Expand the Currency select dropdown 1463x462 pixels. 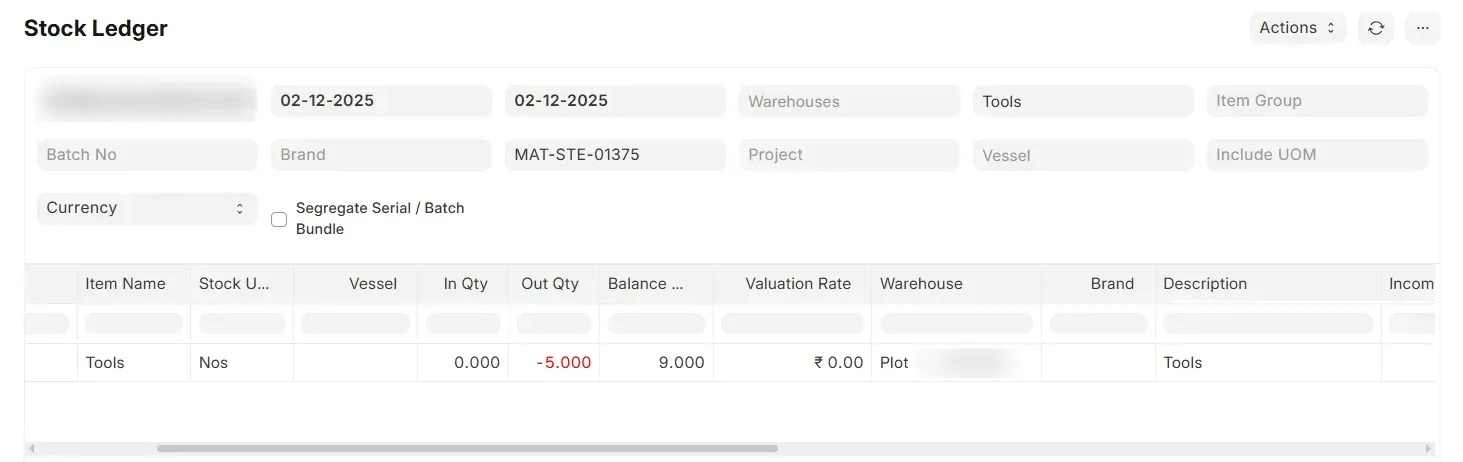(147, 208)
